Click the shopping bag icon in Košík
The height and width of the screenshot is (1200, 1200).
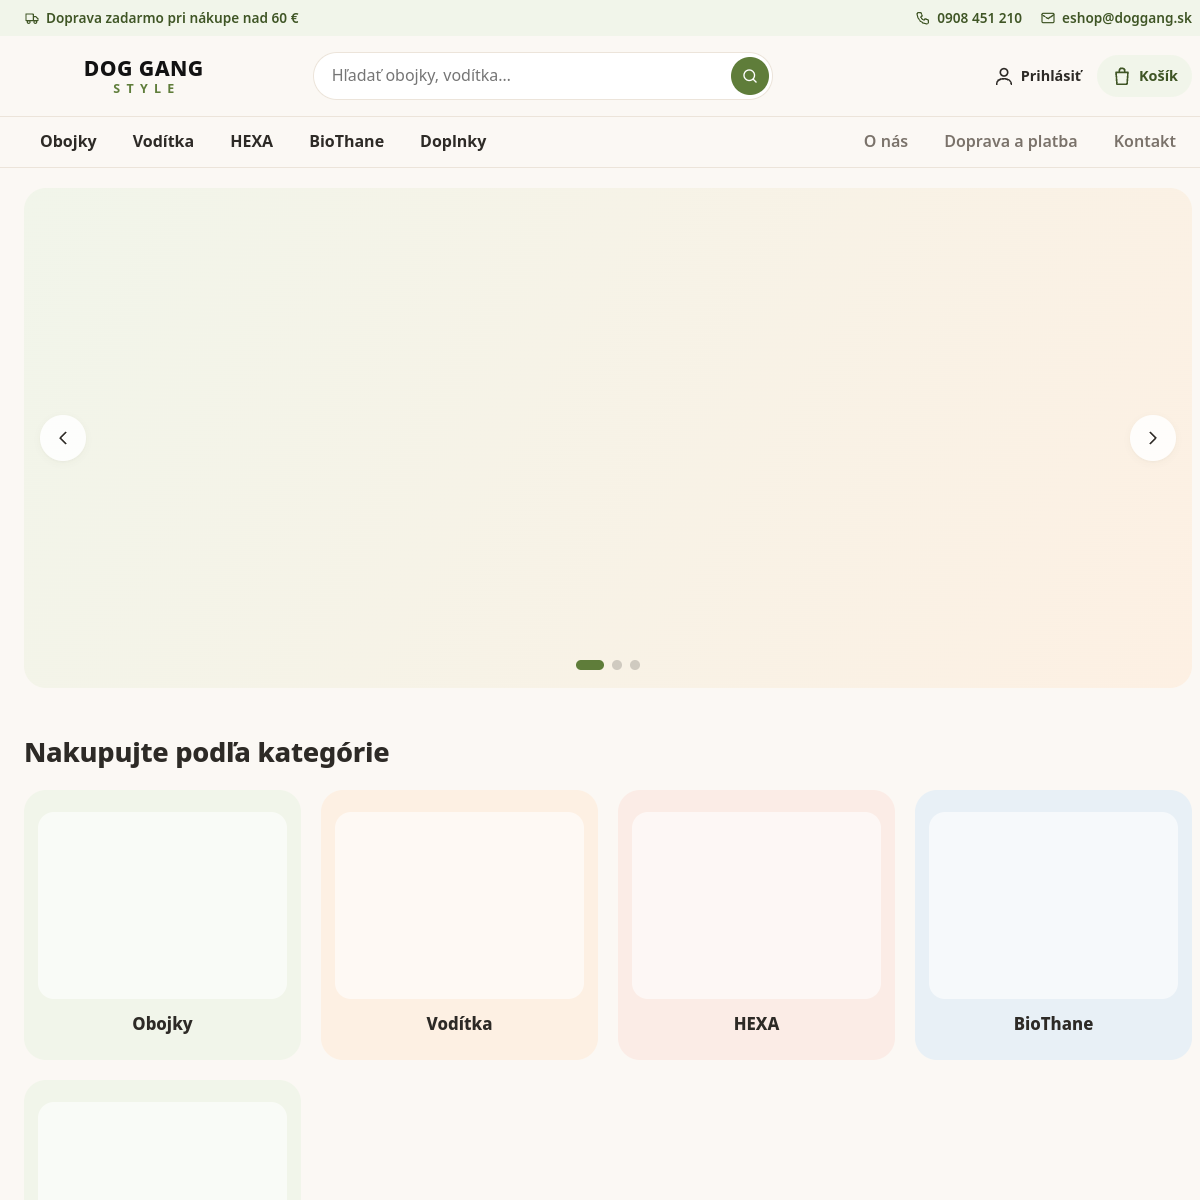click(x=1122, y=76)
